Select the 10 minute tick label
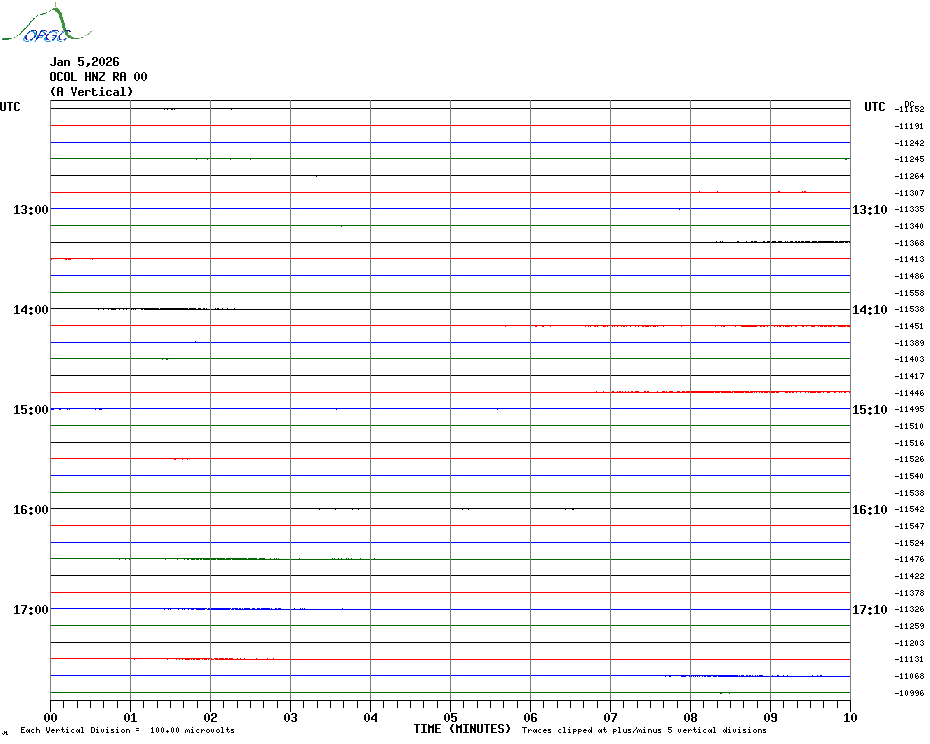Screen dimensions: 930x744 pyautogui.click(x=849, y=717)
